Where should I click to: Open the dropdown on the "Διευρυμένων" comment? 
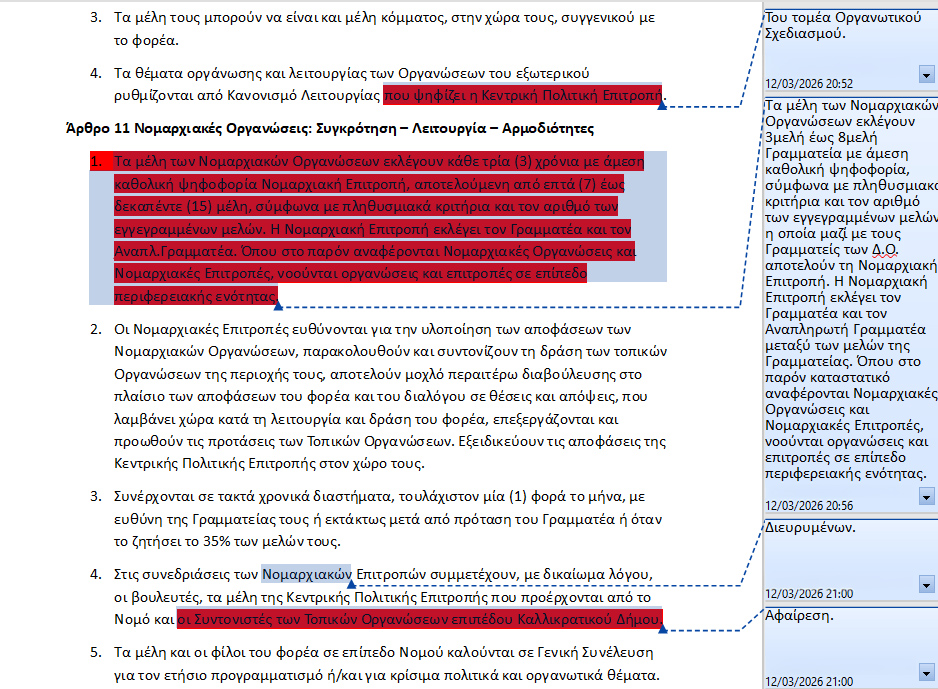click(925, 584)
